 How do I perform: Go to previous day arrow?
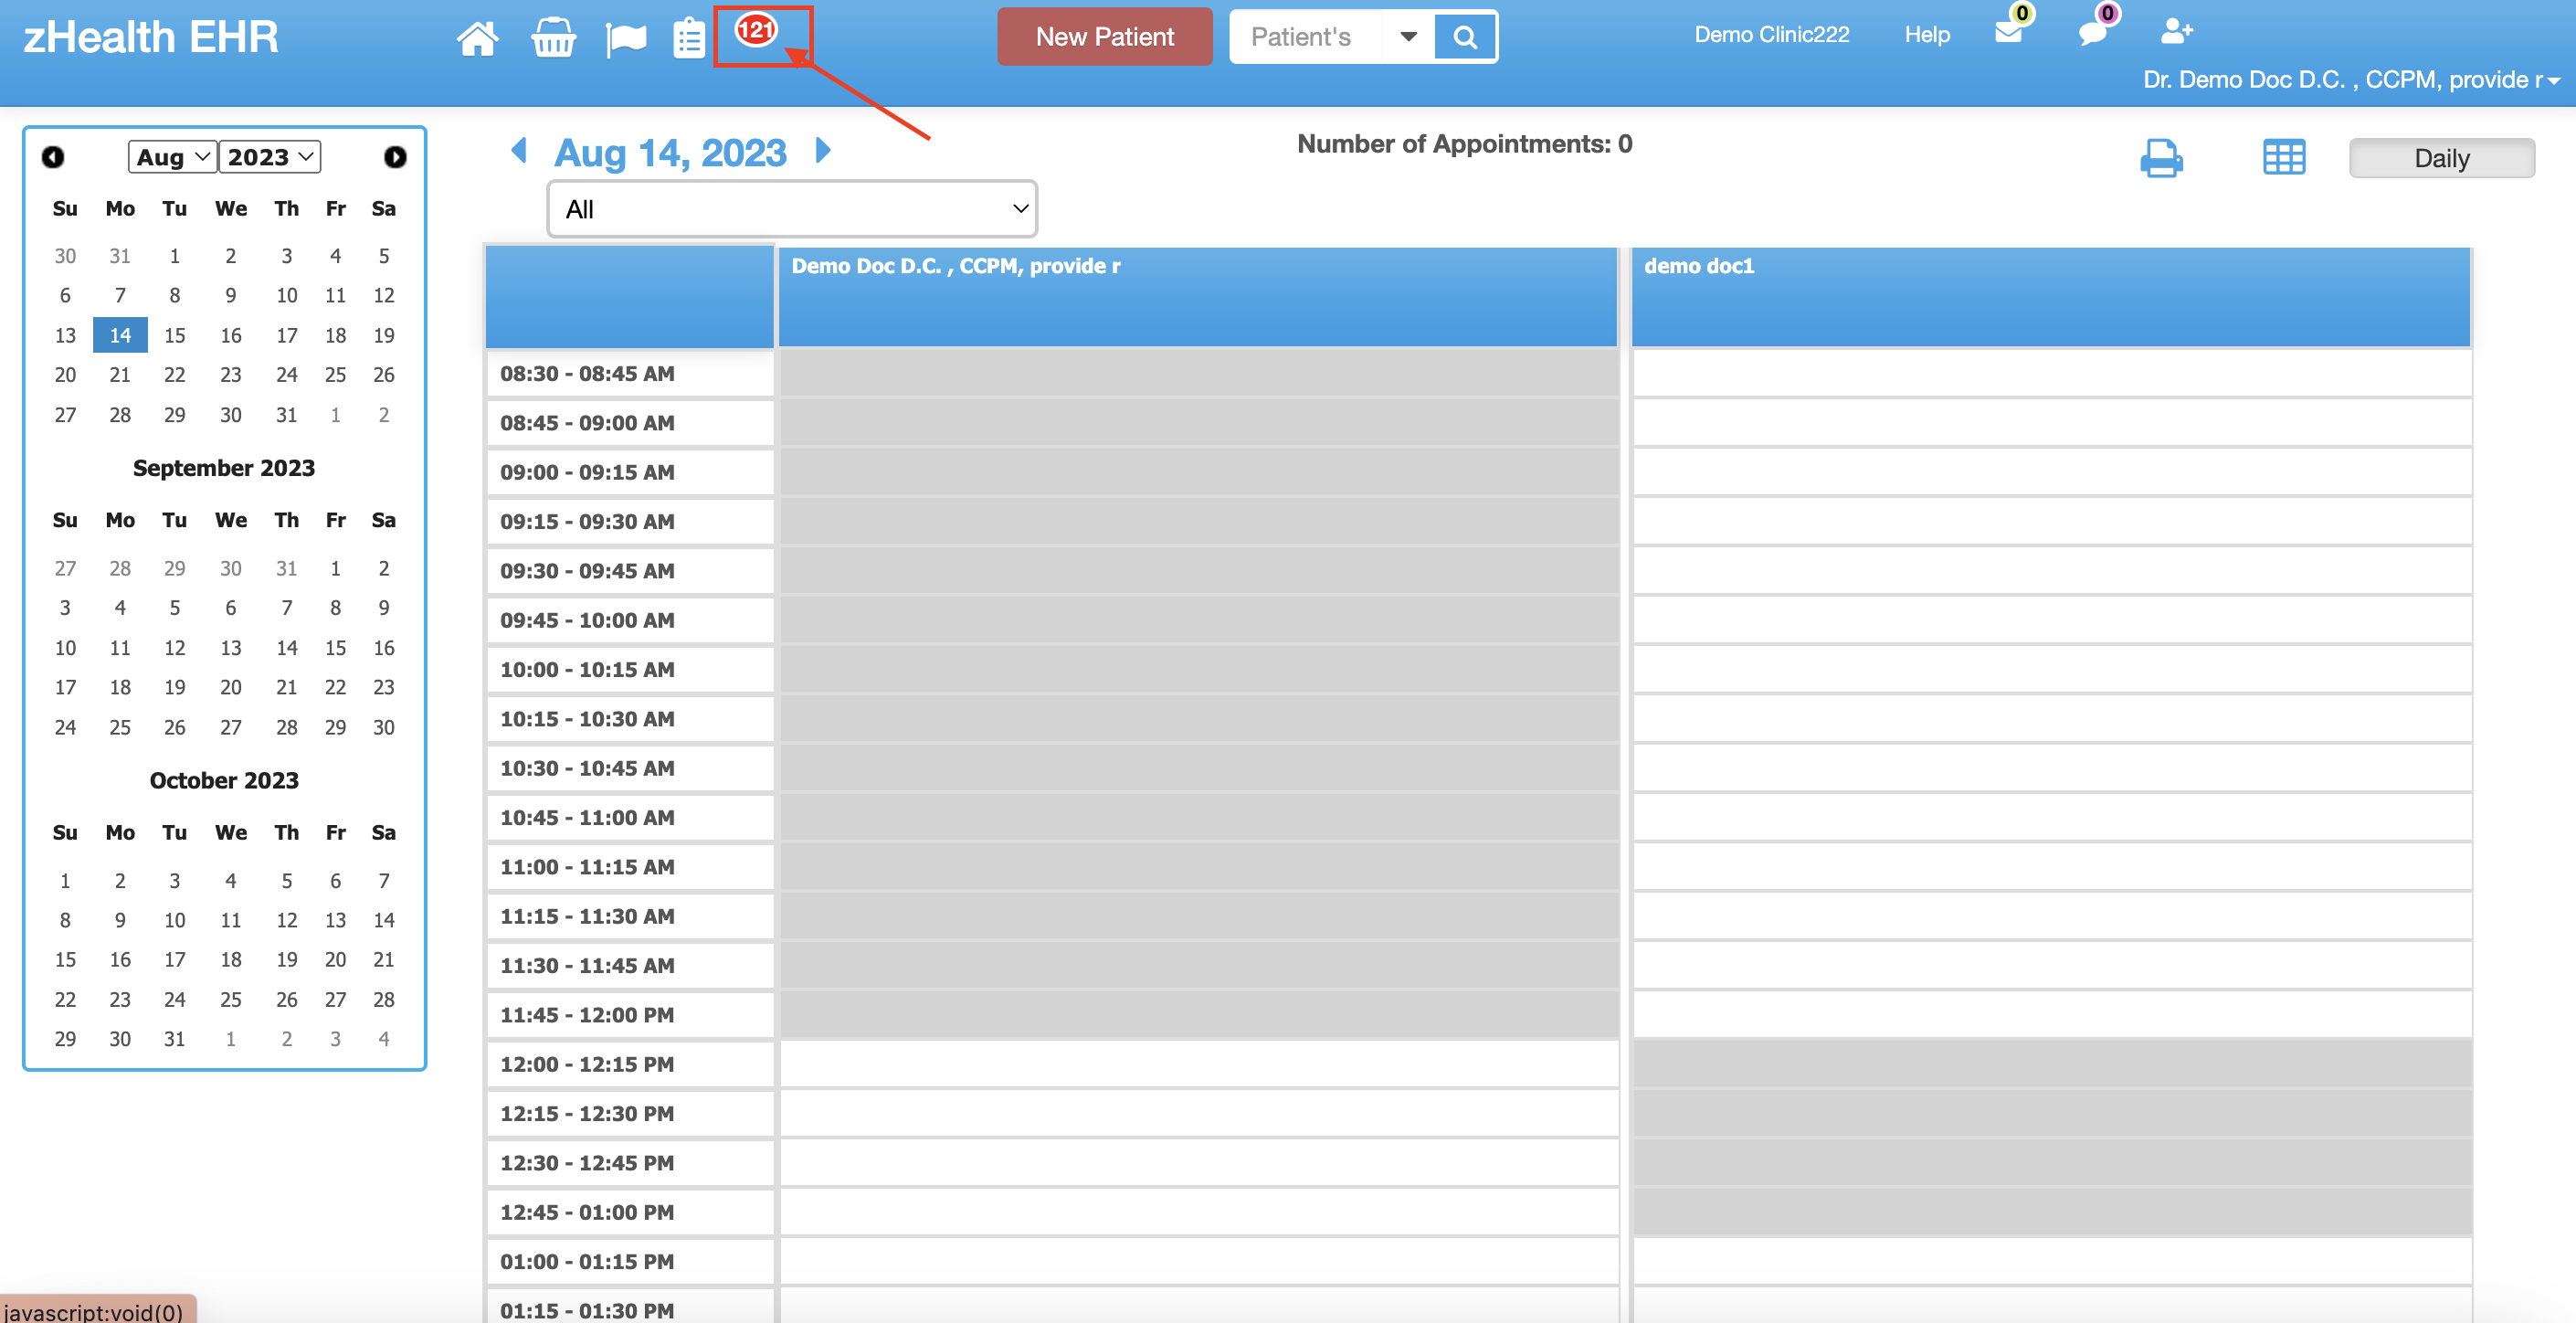point(518,151)
